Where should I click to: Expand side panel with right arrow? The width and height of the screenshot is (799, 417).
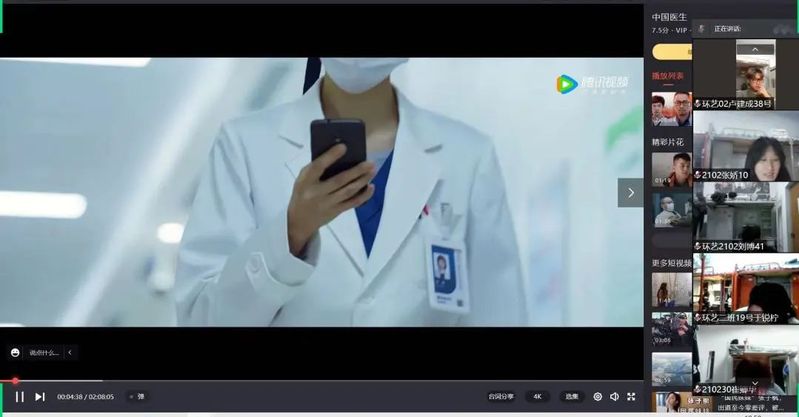(630, 192)
